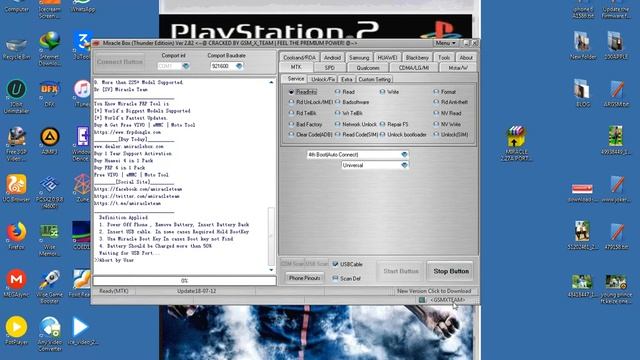Launch Internet Download Manager desktop icon

click(50, 49)
